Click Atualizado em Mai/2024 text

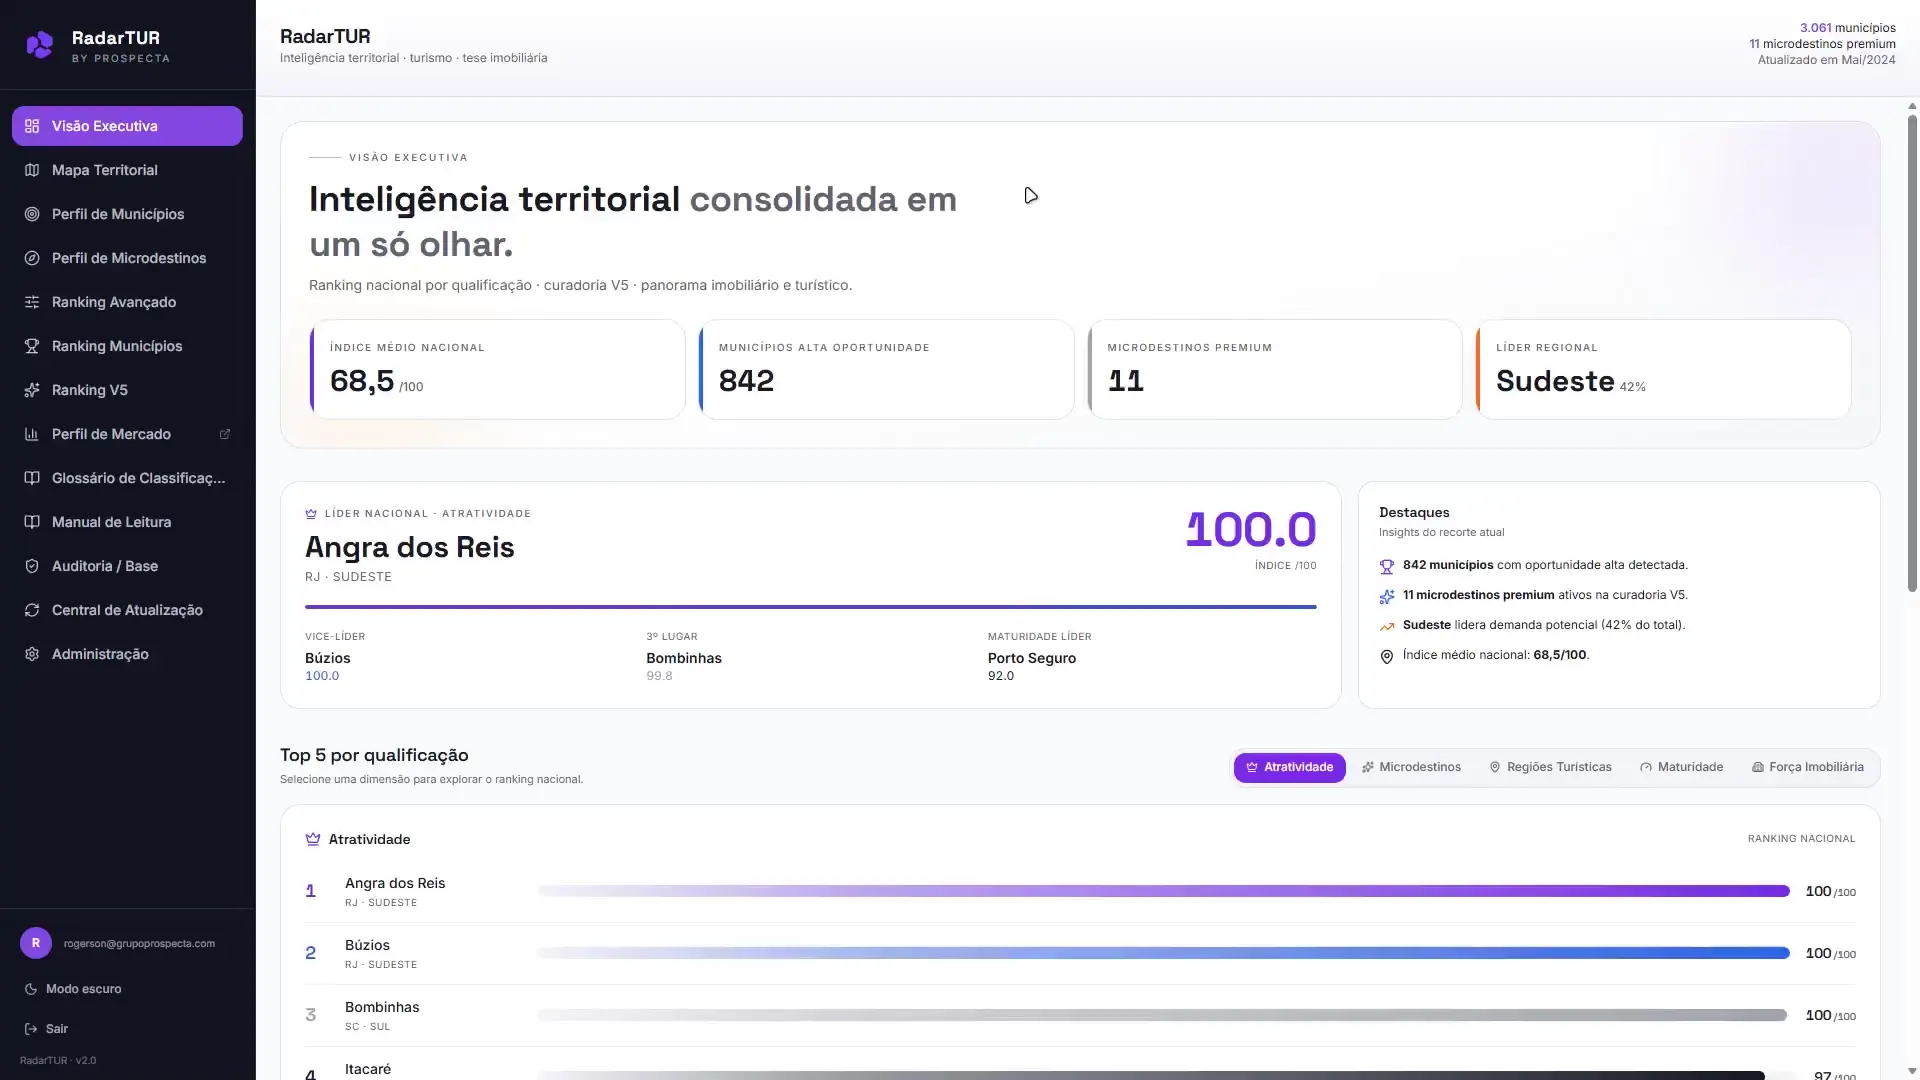(1826, 60)
